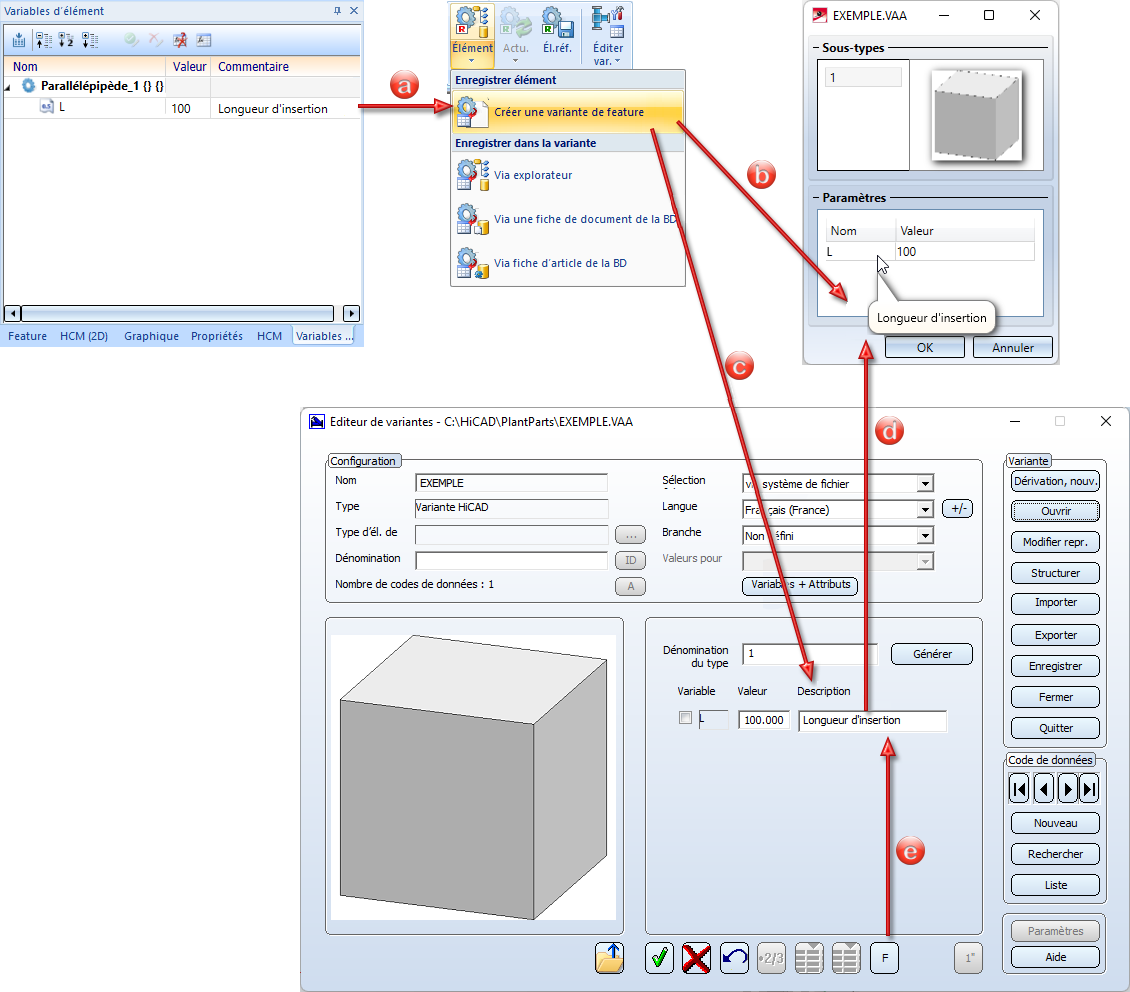Click the first grey table icon in variant editor
1130x992 pixels.
click(809, 958)
